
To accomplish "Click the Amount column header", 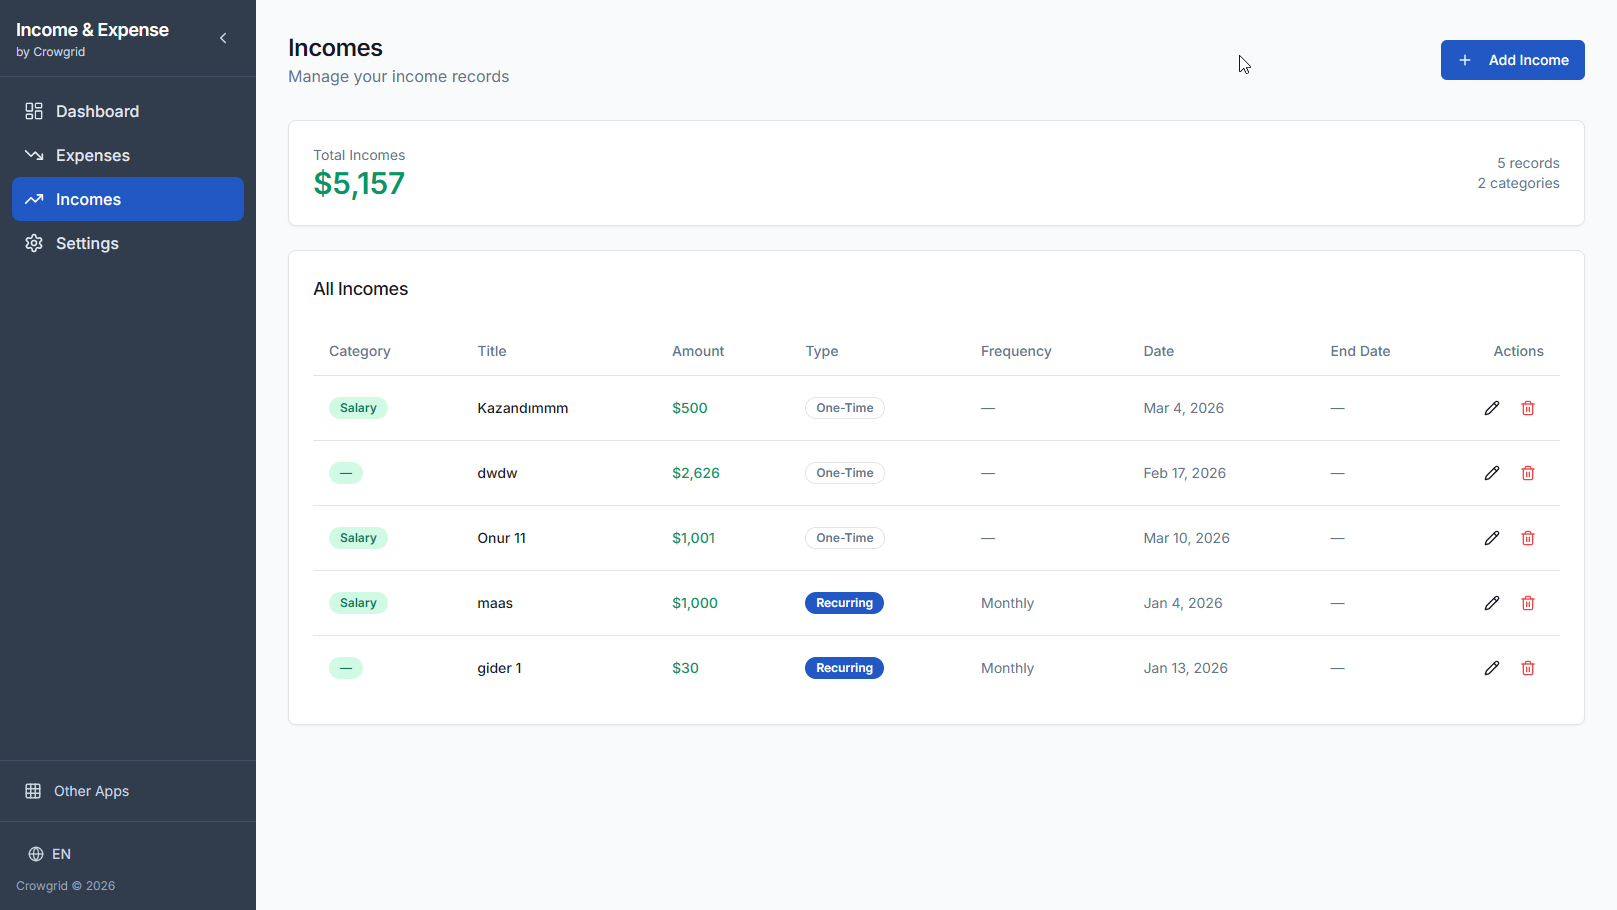I will coord(697,351).
